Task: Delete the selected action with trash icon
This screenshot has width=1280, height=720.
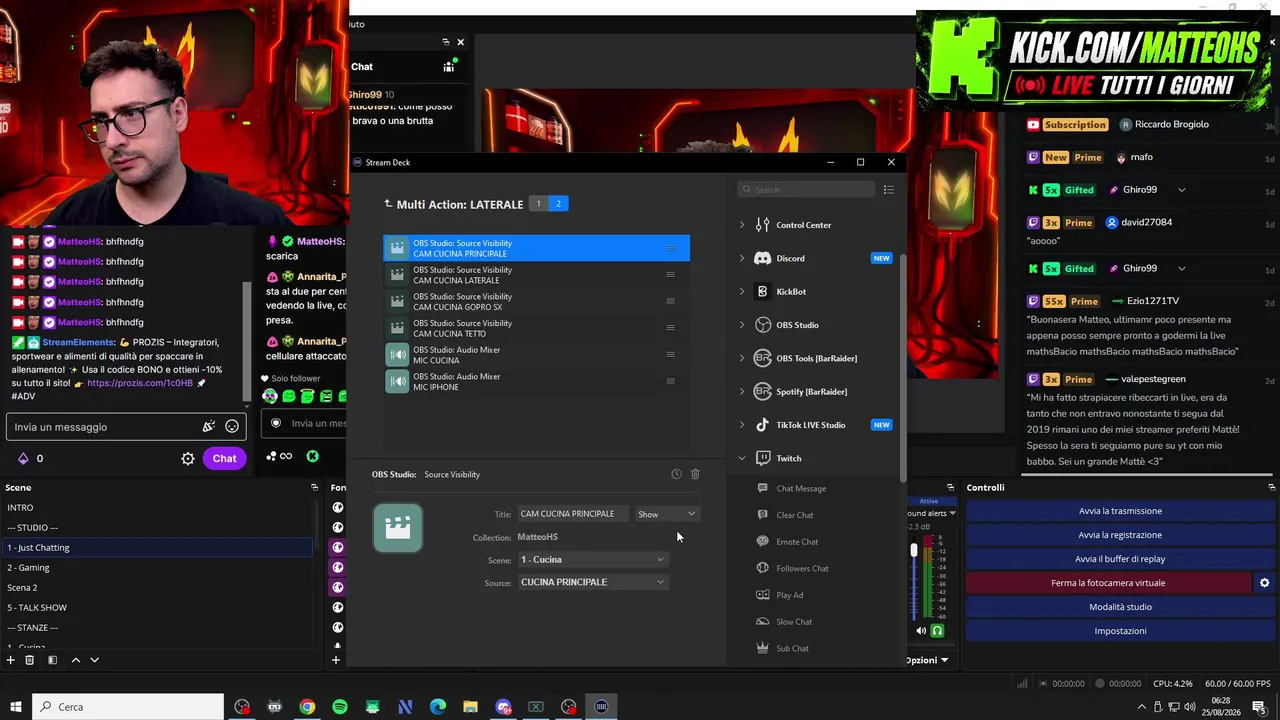Action: (x=695, y=474)
